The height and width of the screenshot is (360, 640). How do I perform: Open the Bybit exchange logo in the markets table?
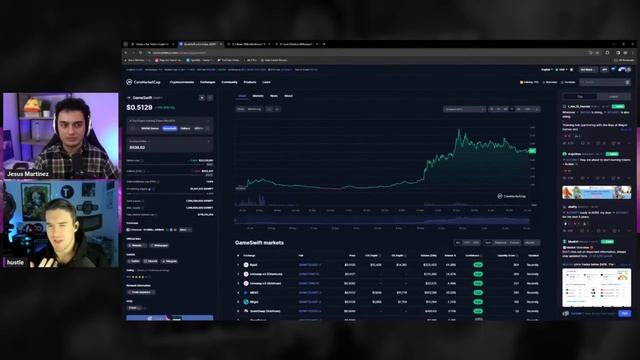[246, 264]
